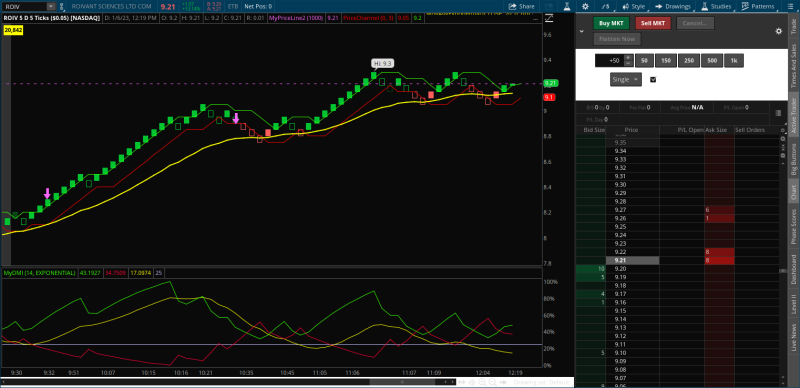Open the ROIV symbol dropdown arrow
This screenshot has height=388, width=800.
pyautogui.click(x=51, y=7)
